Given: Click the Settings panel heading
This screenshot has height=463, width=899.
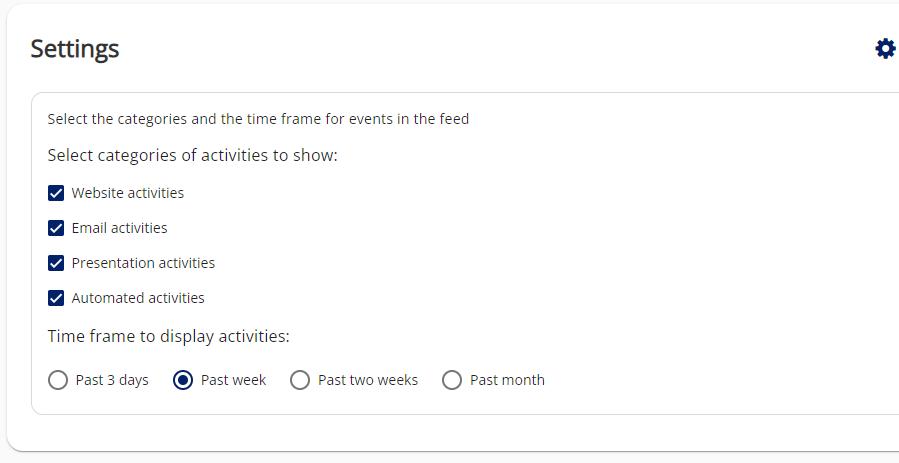Looking at the screenshot, I should pos(75,49).
